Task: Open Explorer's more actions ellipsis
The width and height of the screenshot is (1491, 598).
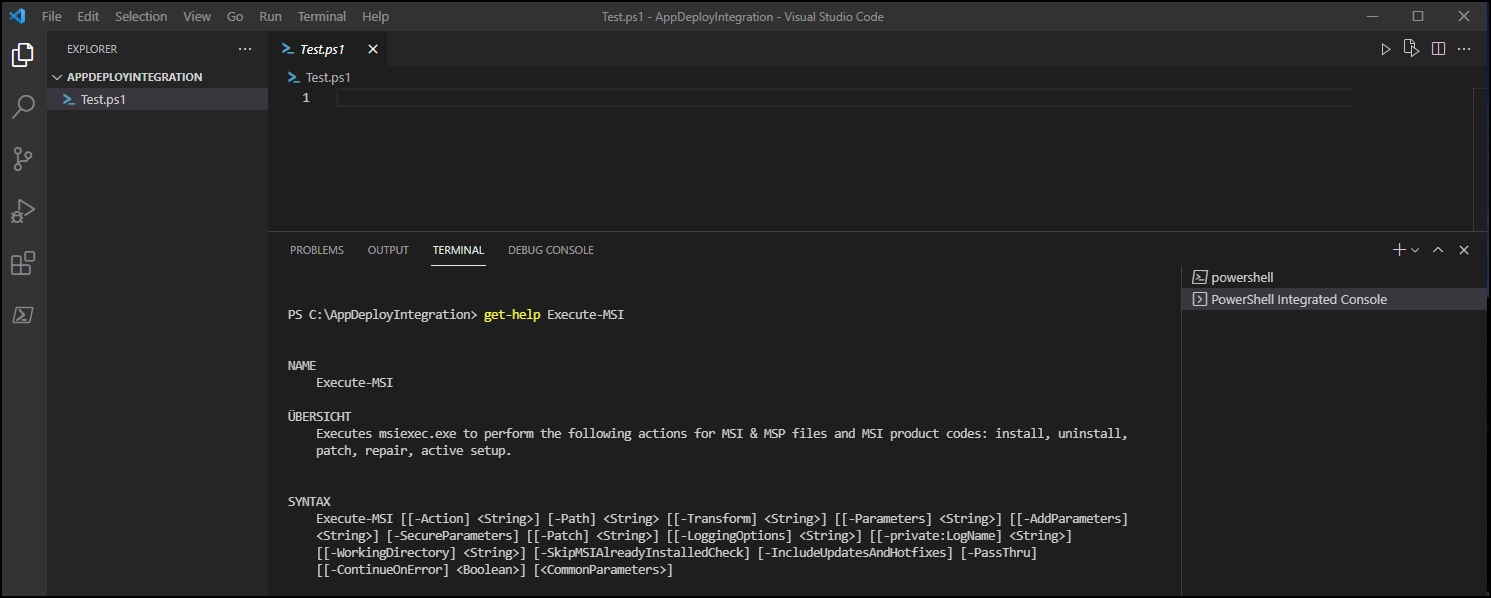Action: (245, 49)
